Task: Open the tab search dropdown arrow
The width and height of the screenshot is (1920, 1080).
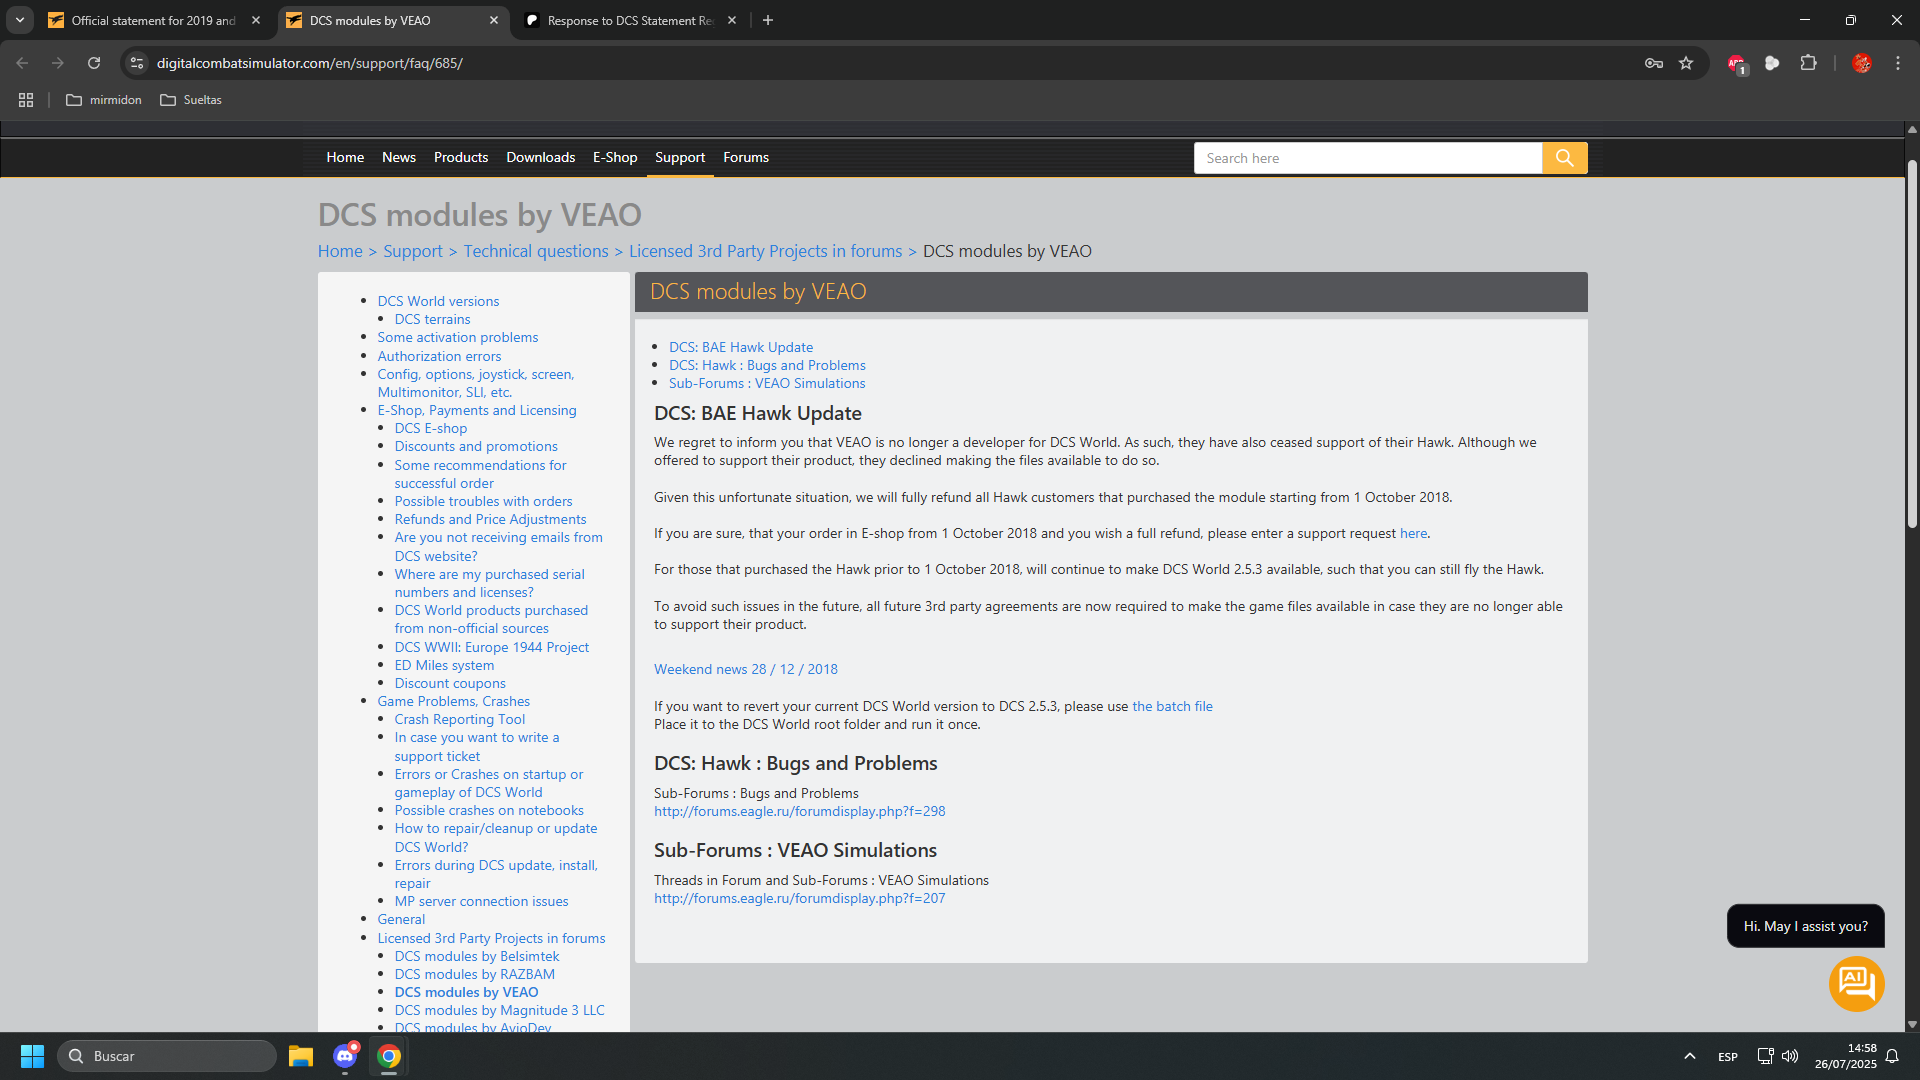Action: tap(20, 20)
